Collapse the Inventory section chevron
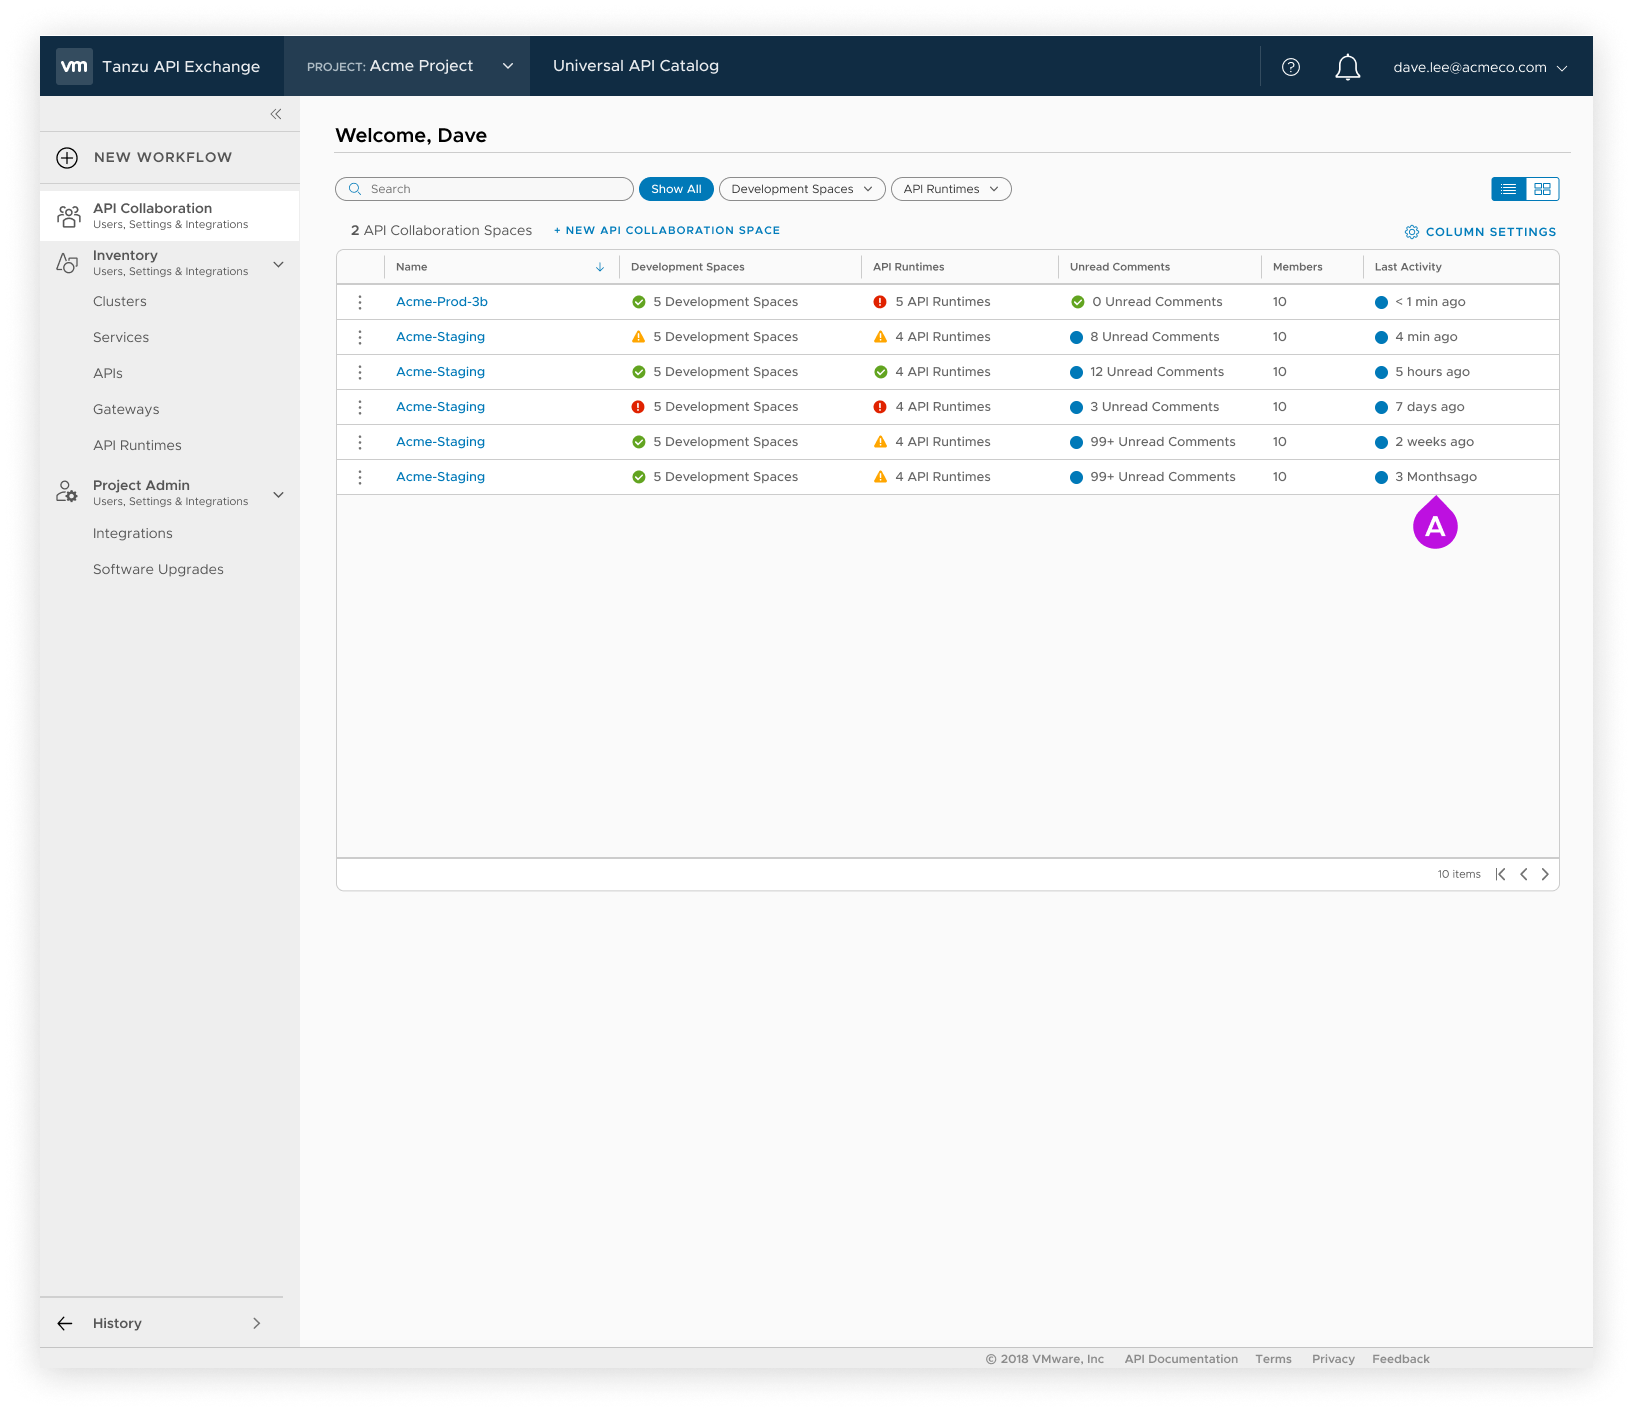The image size is (1633, 1412). click(x=279, y=264)
